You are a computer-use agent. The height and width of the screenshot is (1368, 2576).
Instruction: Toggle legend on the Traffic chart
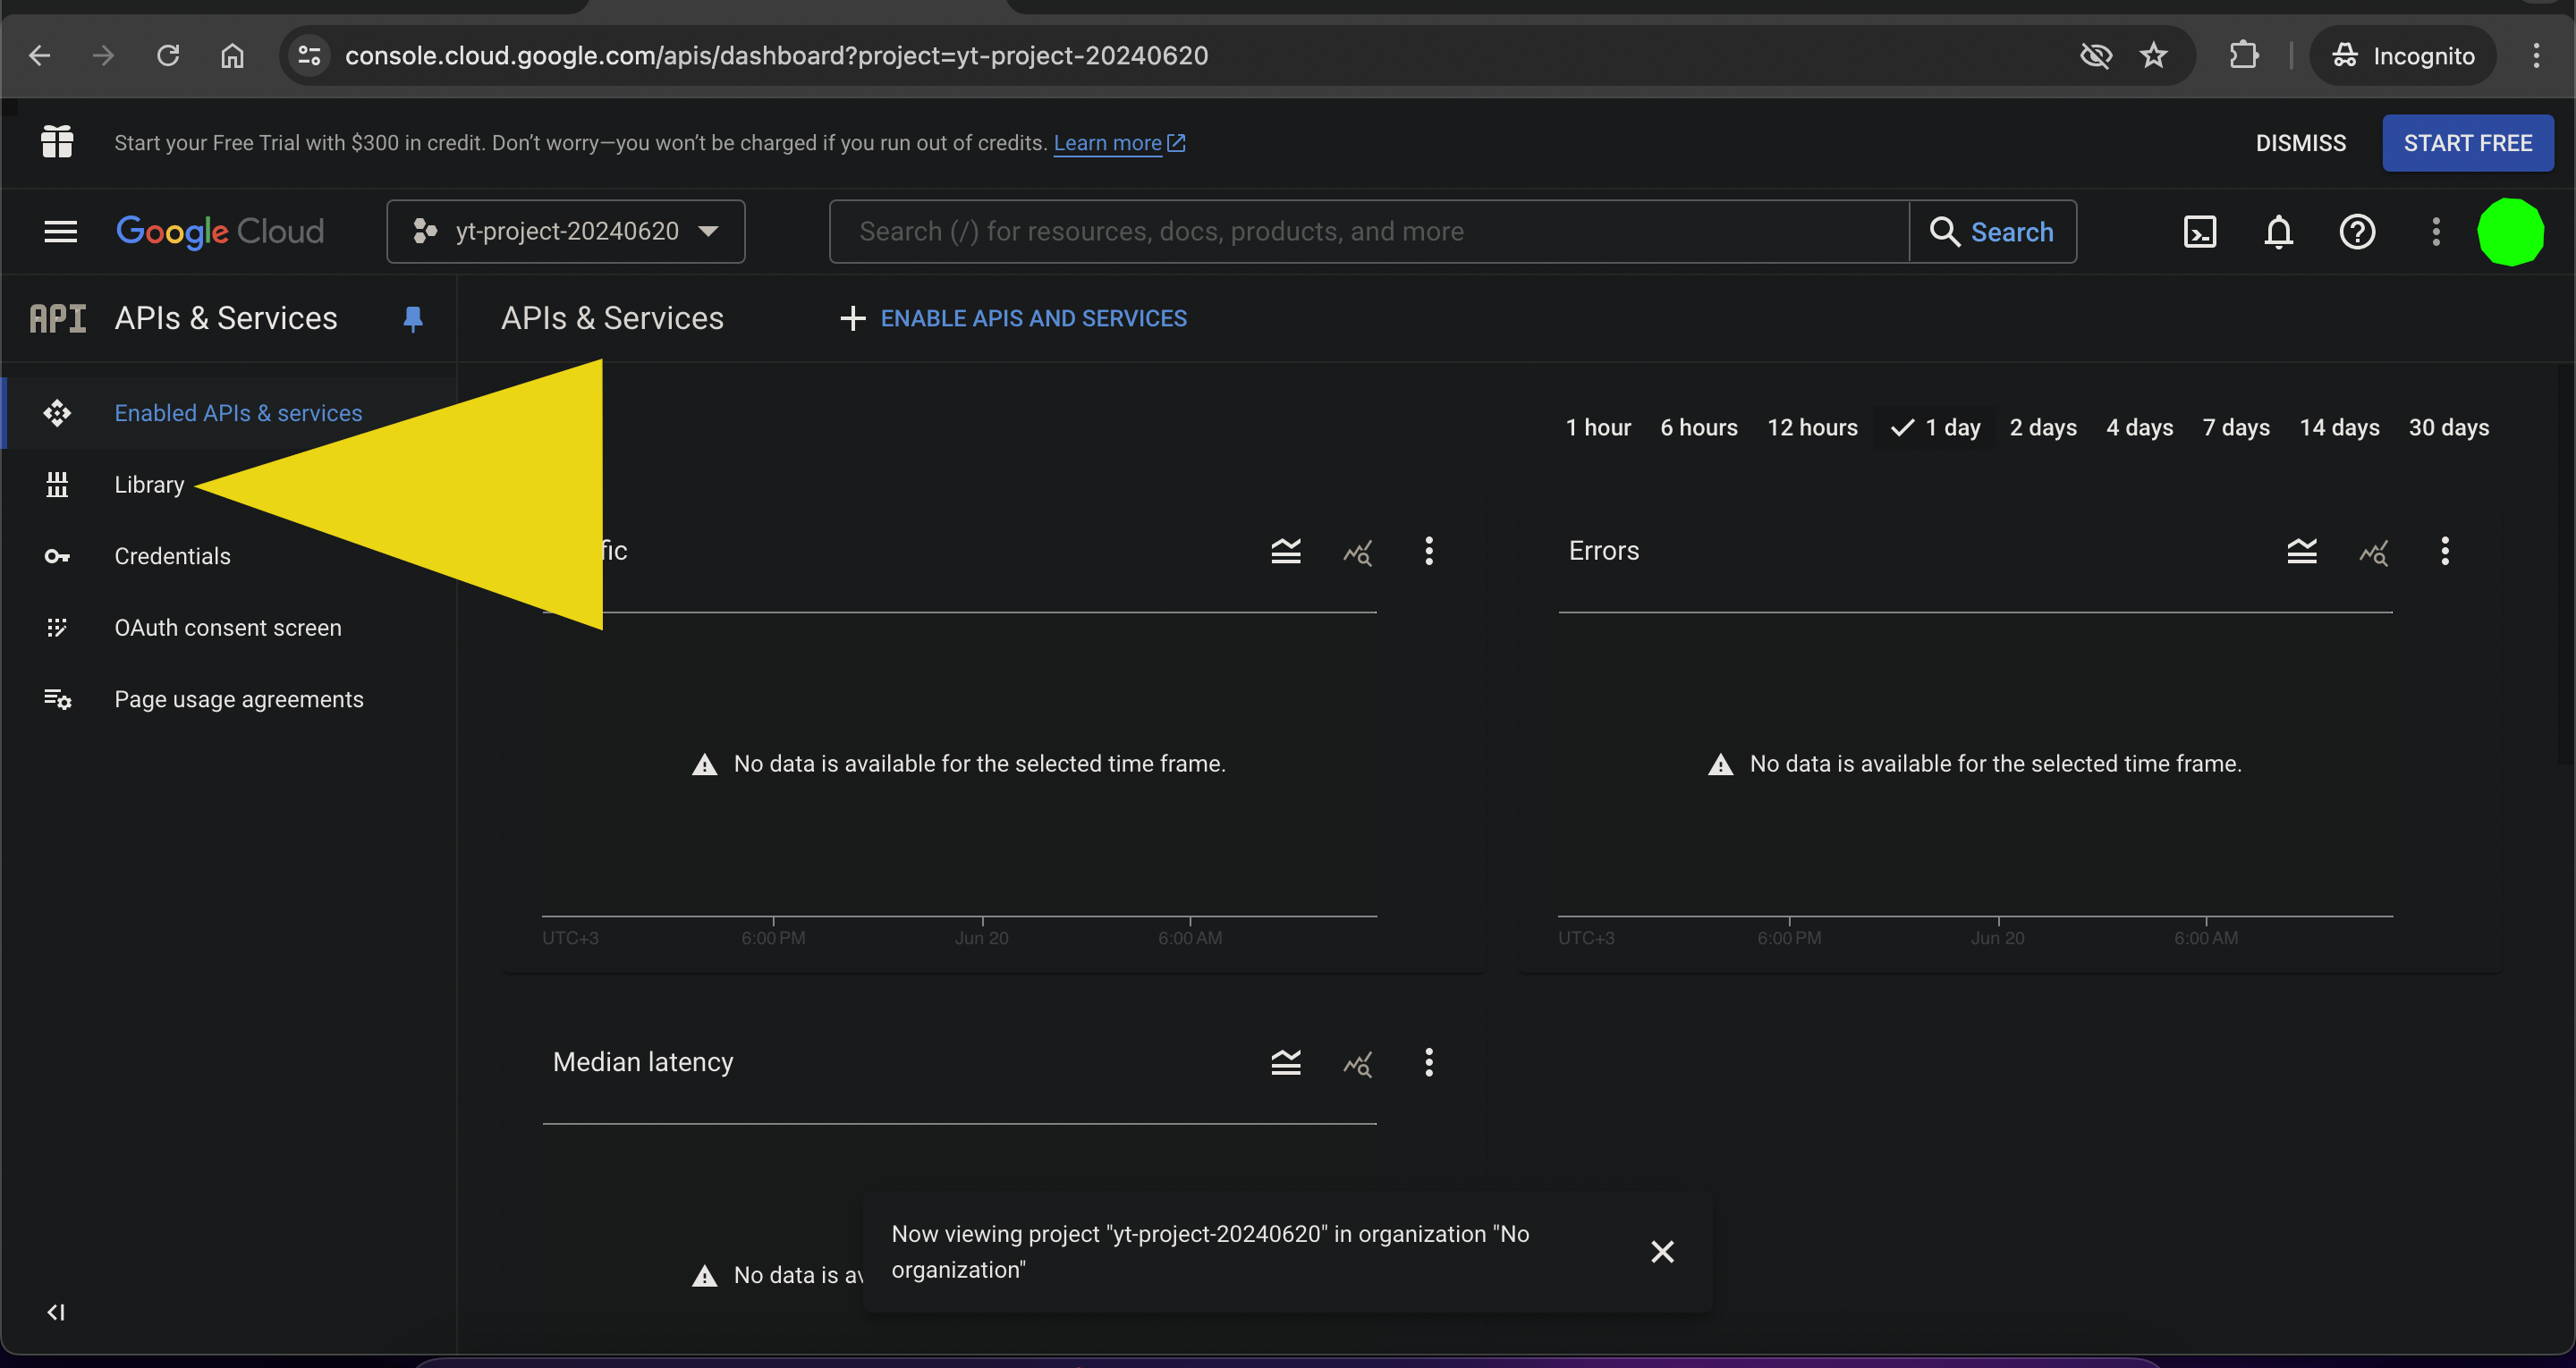[x=1286, y=551]
